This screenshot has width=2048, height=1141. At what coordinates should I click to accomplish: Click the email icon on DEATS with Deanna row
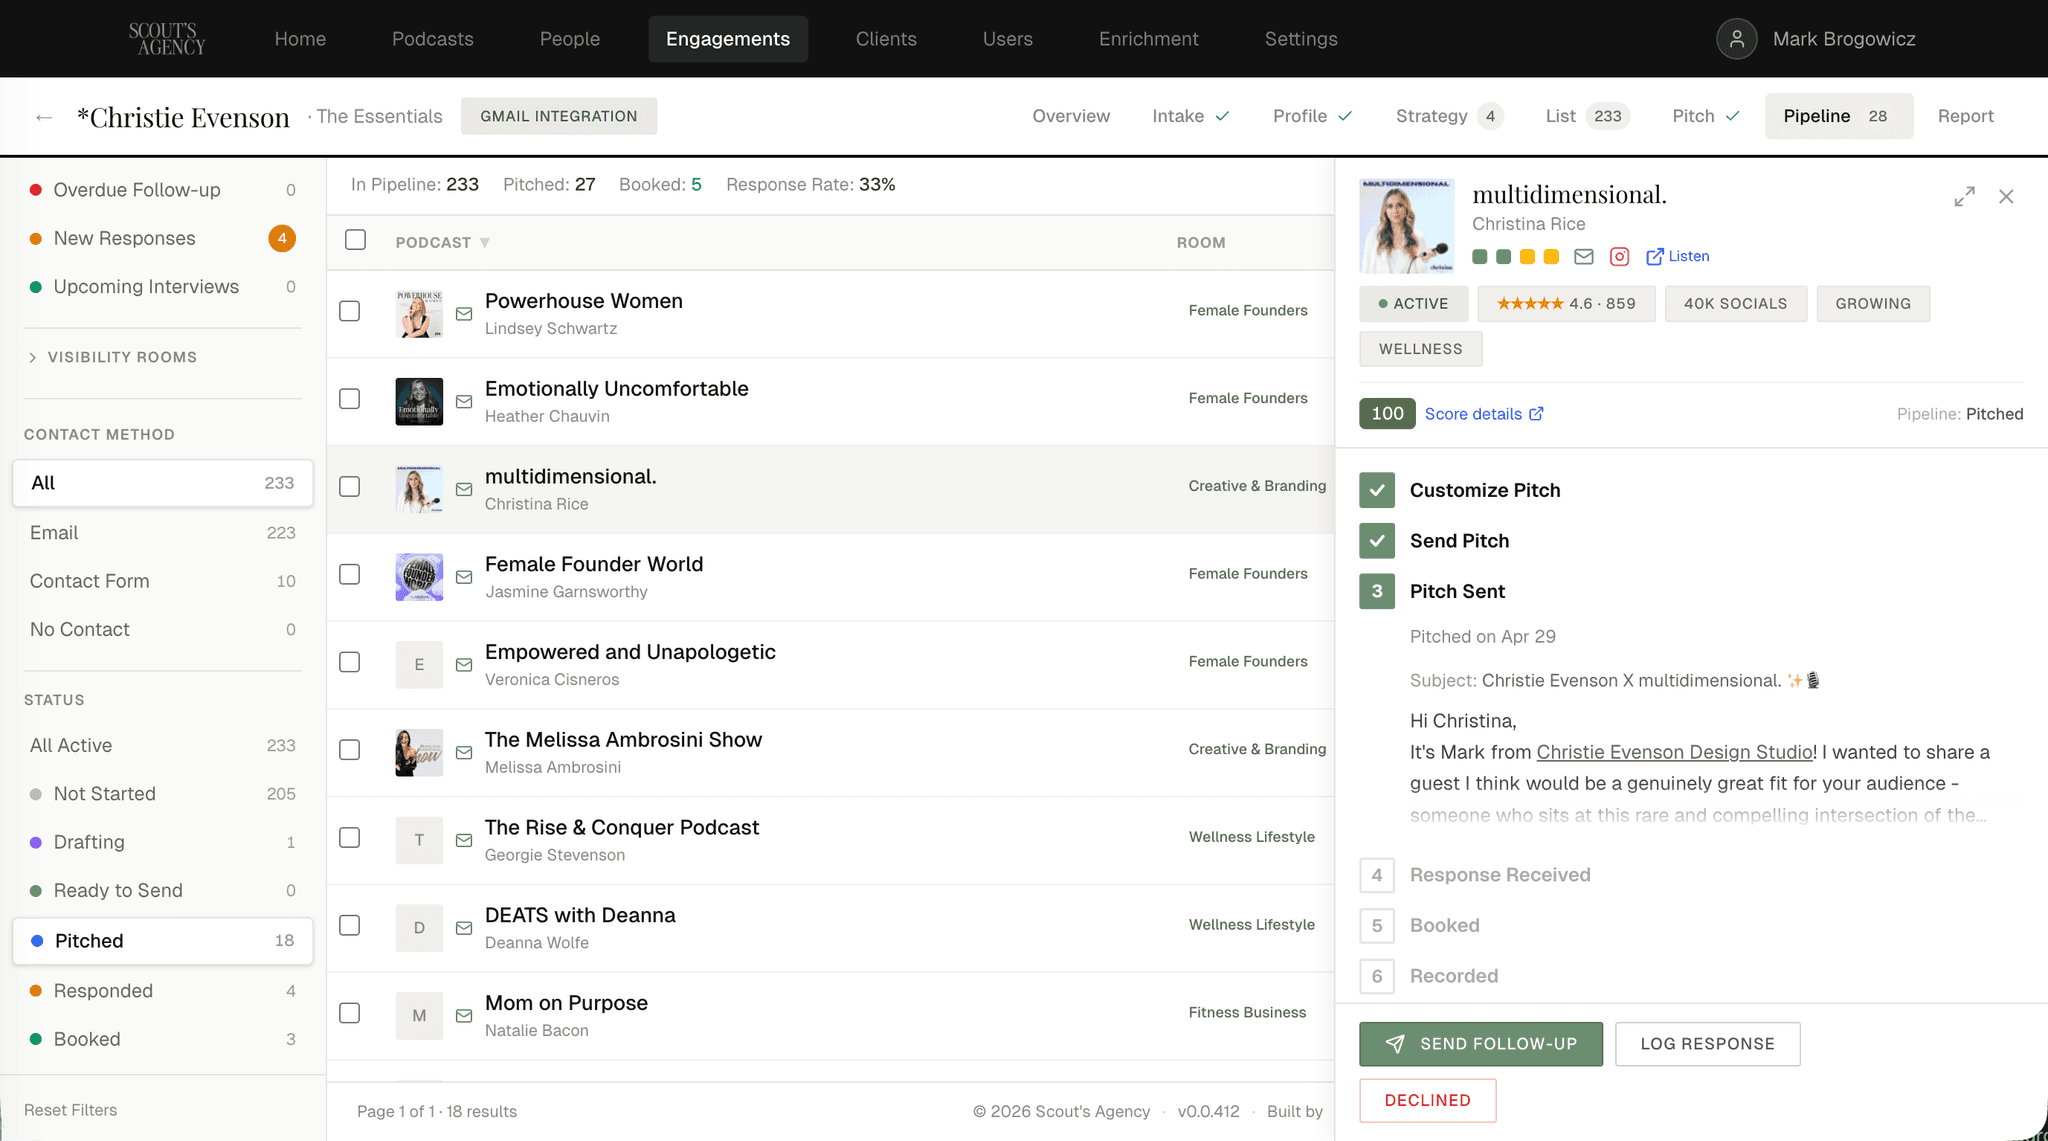tap(464, 928)
